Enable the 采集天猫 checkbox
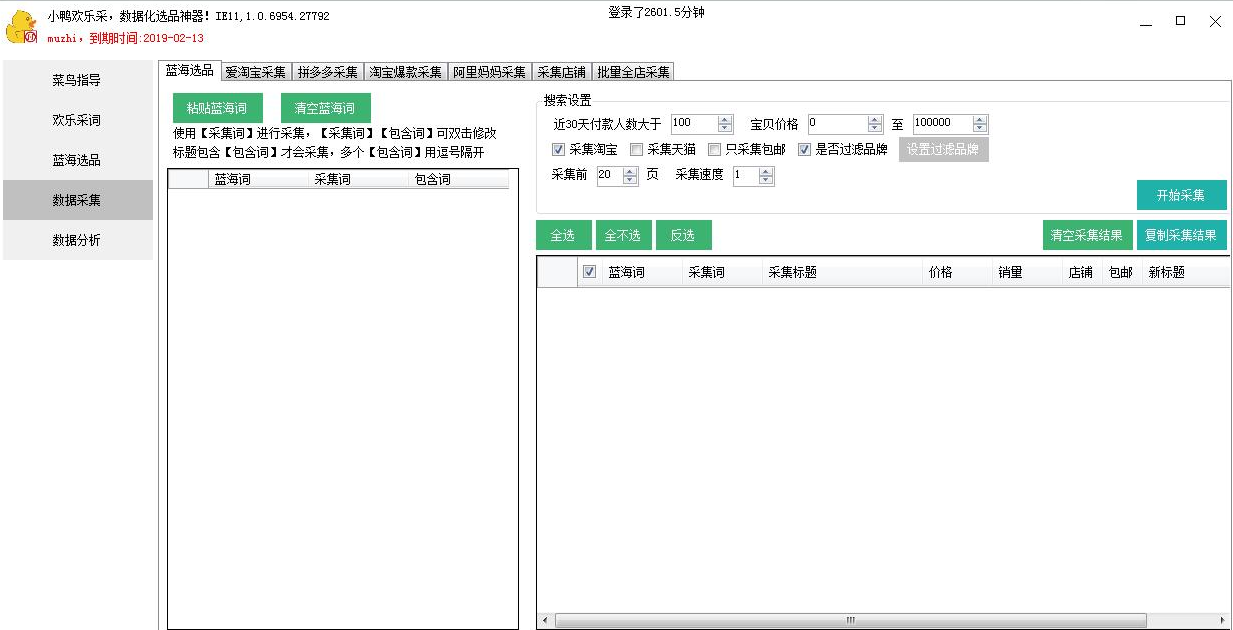 click(x=637, y=150)
